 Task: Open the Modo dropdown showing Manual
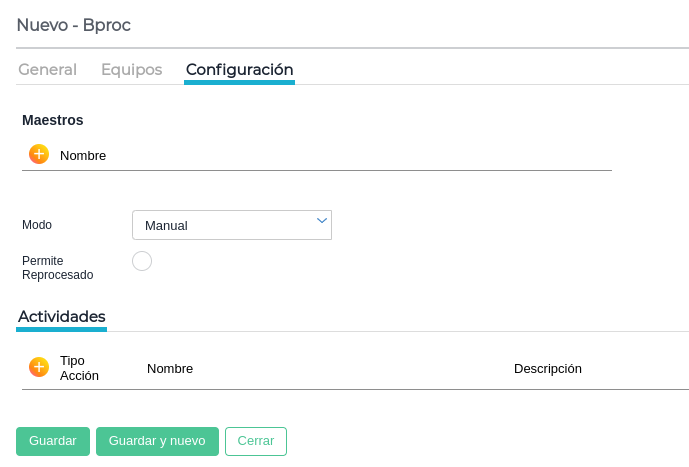[x=231, y=225]
